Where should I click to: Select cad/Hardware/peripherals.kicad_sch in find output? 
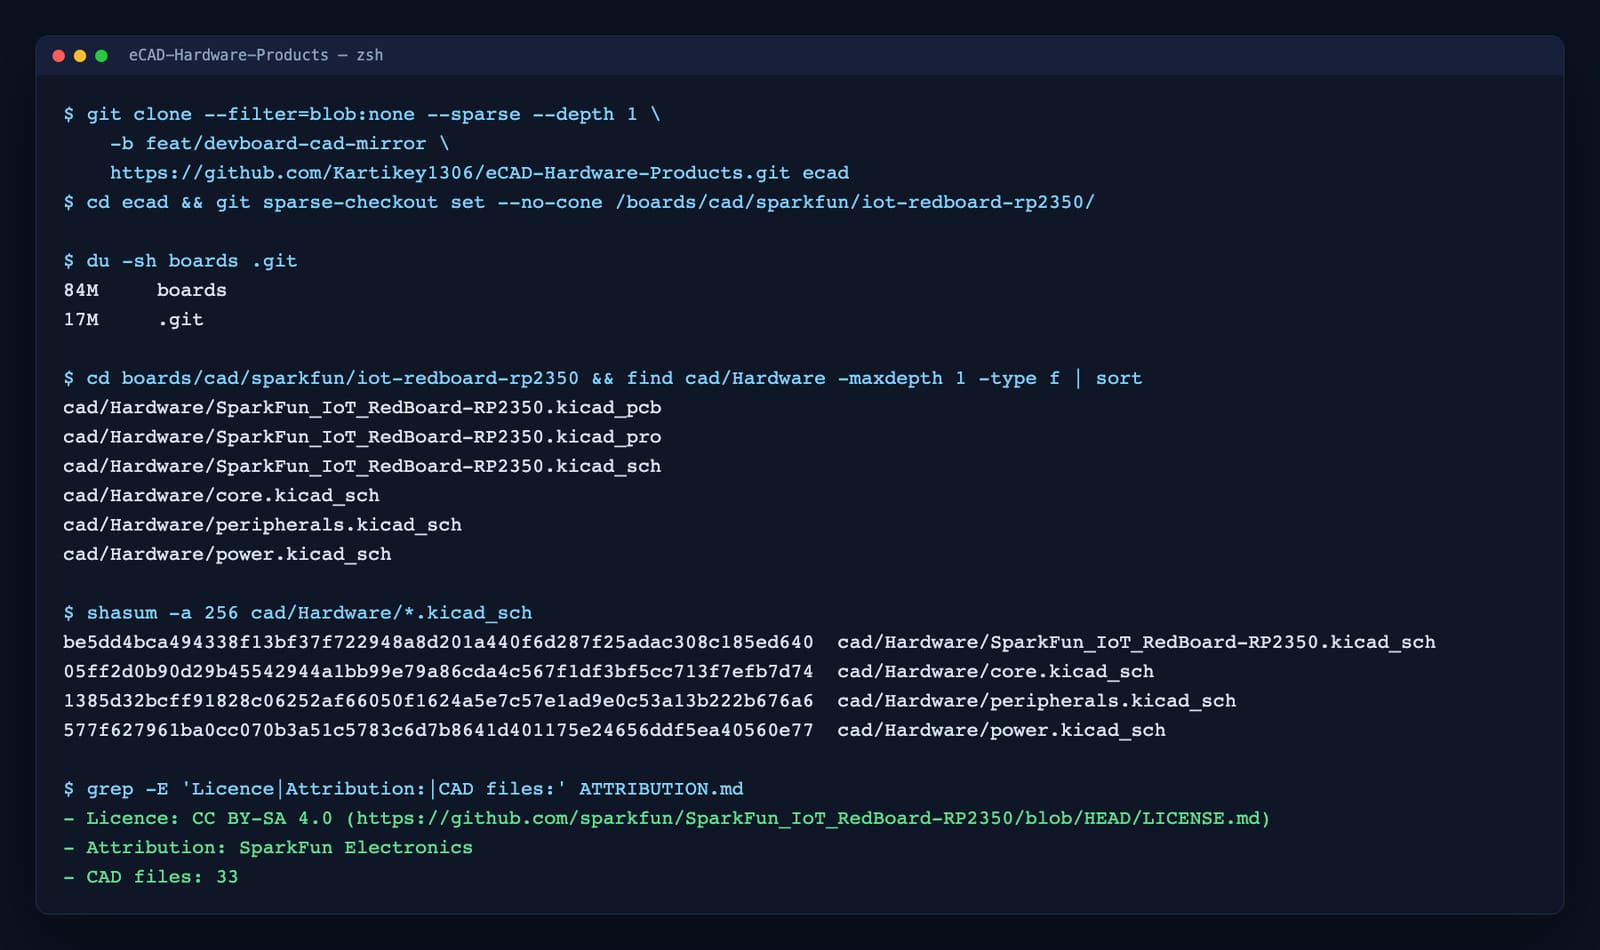262,525
